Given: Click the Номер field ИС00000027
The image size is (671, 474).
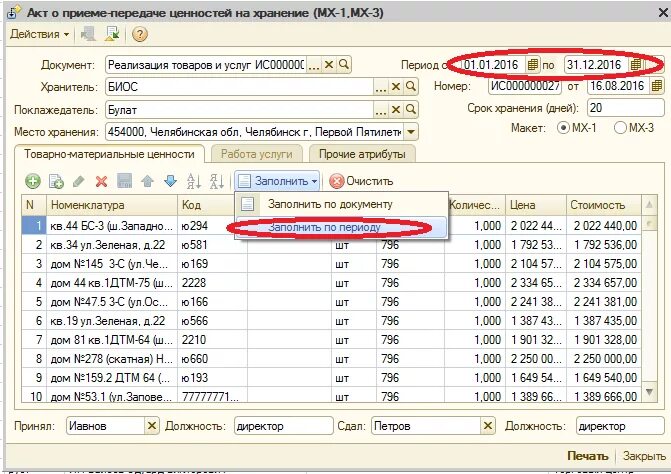Looking at the screenshot, I should pos(525,86).
